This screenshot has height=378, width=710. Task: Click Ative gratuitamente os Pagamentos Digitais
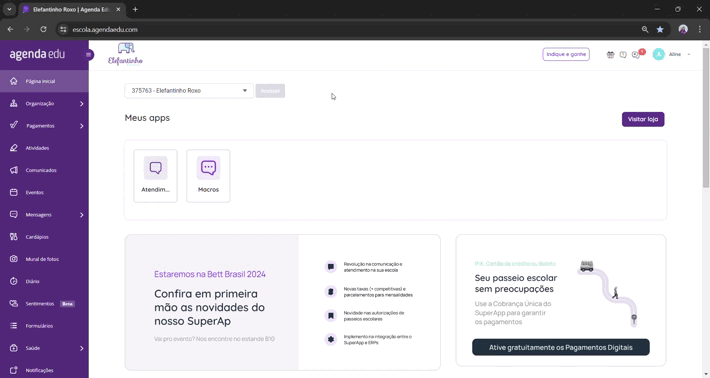tap(561, 347)
